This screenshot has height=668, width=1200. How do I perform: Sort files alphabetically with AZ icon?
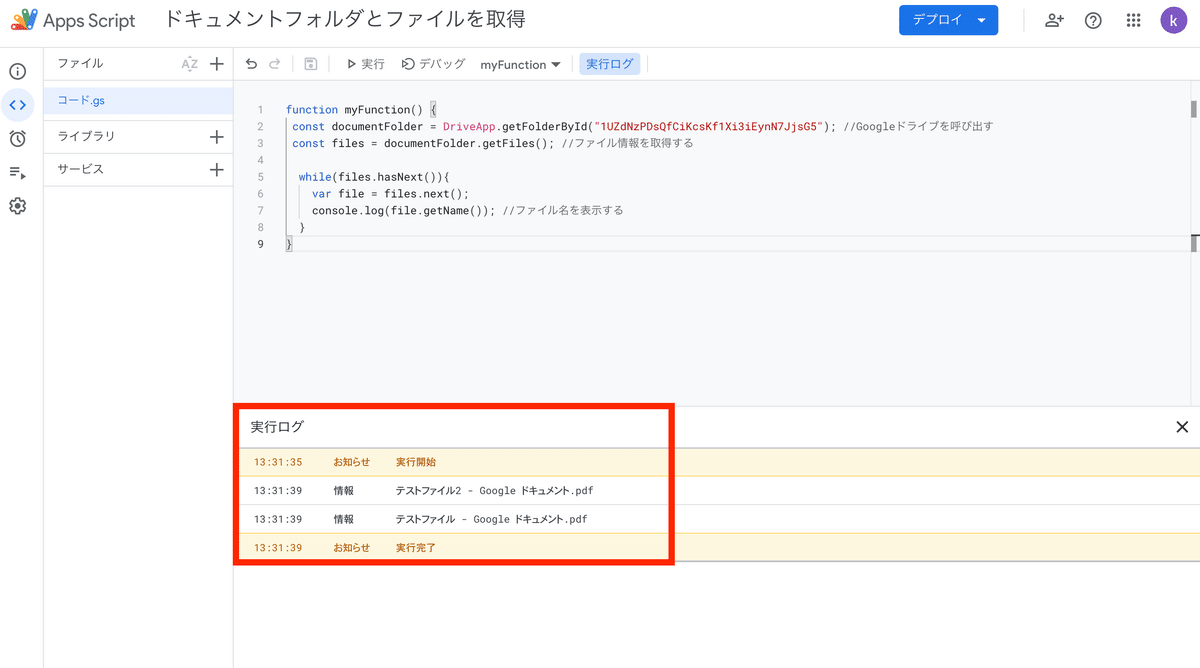(x=189, y=64)
